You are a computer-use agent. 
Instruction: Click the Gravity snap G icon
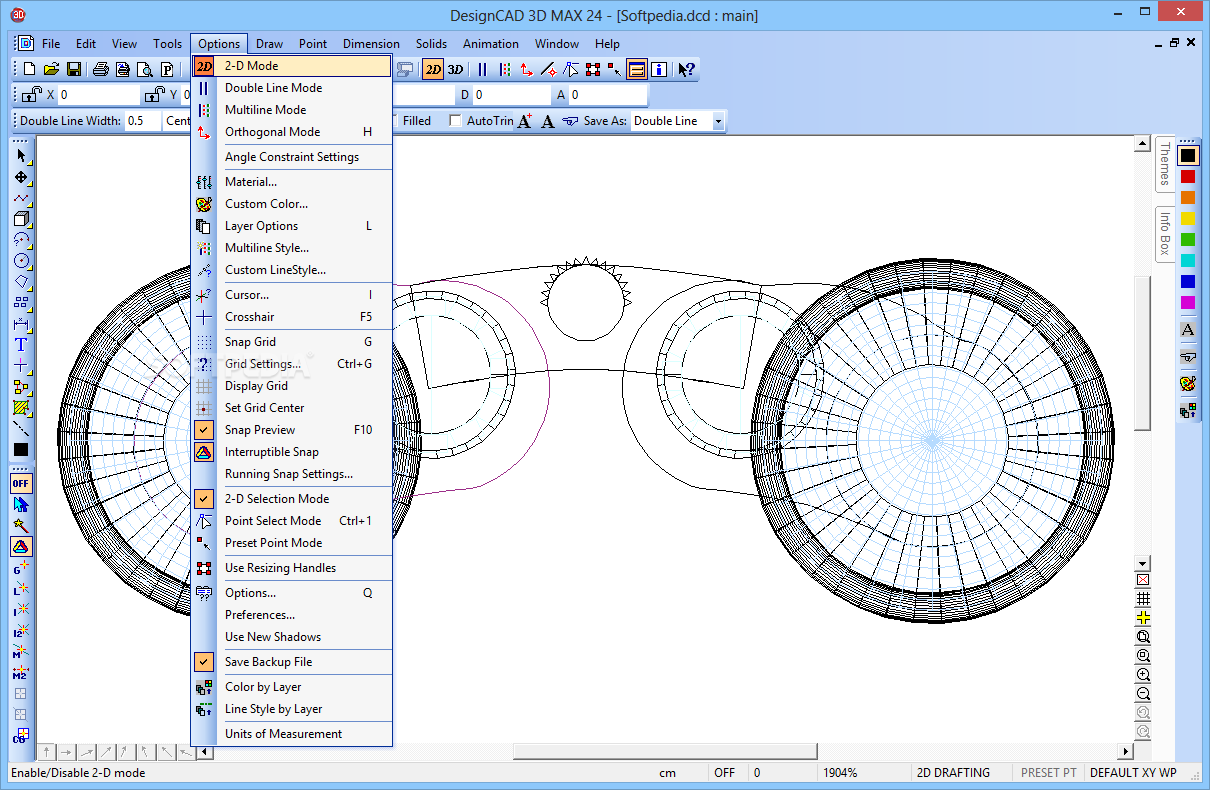[21, 568]
